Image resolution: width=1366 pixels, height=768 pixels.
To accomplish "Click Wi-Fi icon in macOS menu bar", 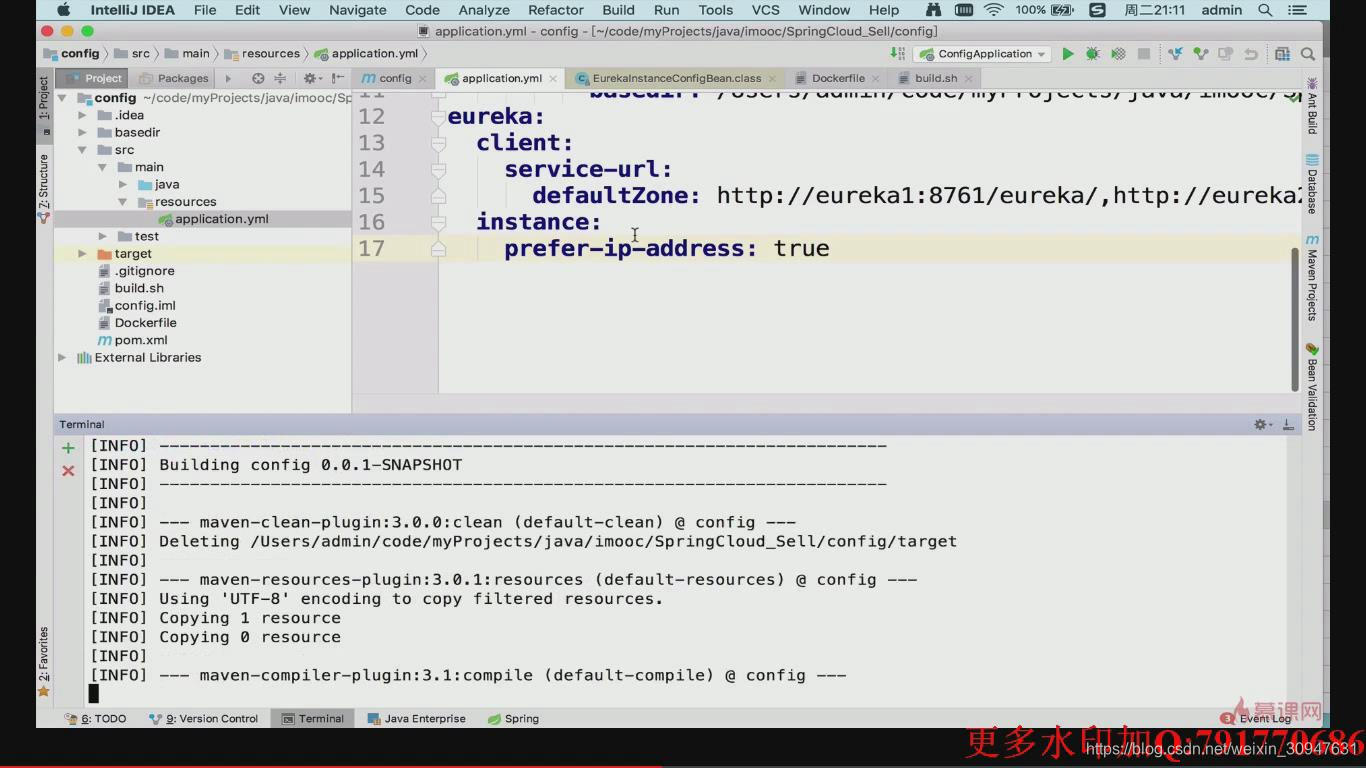I will 993,10.
